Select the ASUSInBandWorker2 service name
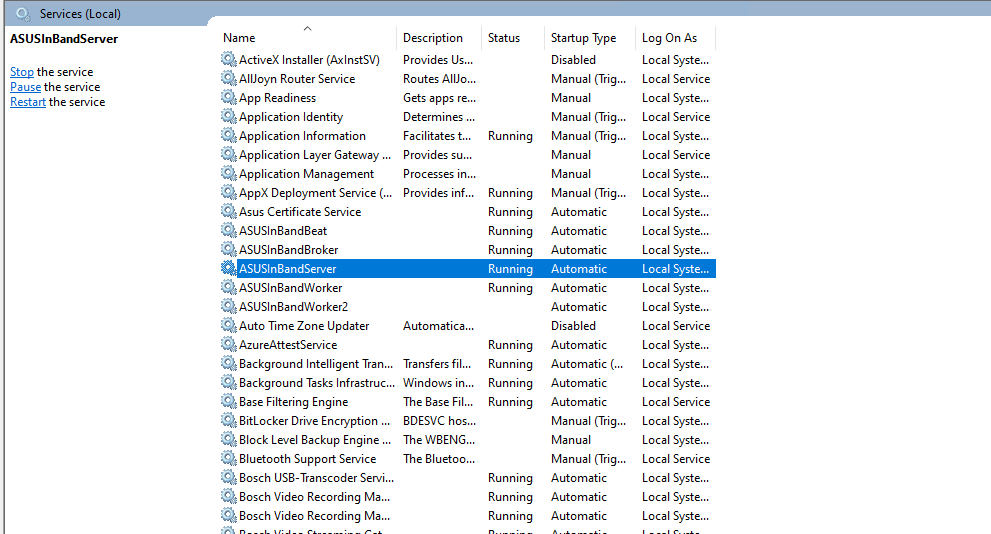 coord(293,306)
